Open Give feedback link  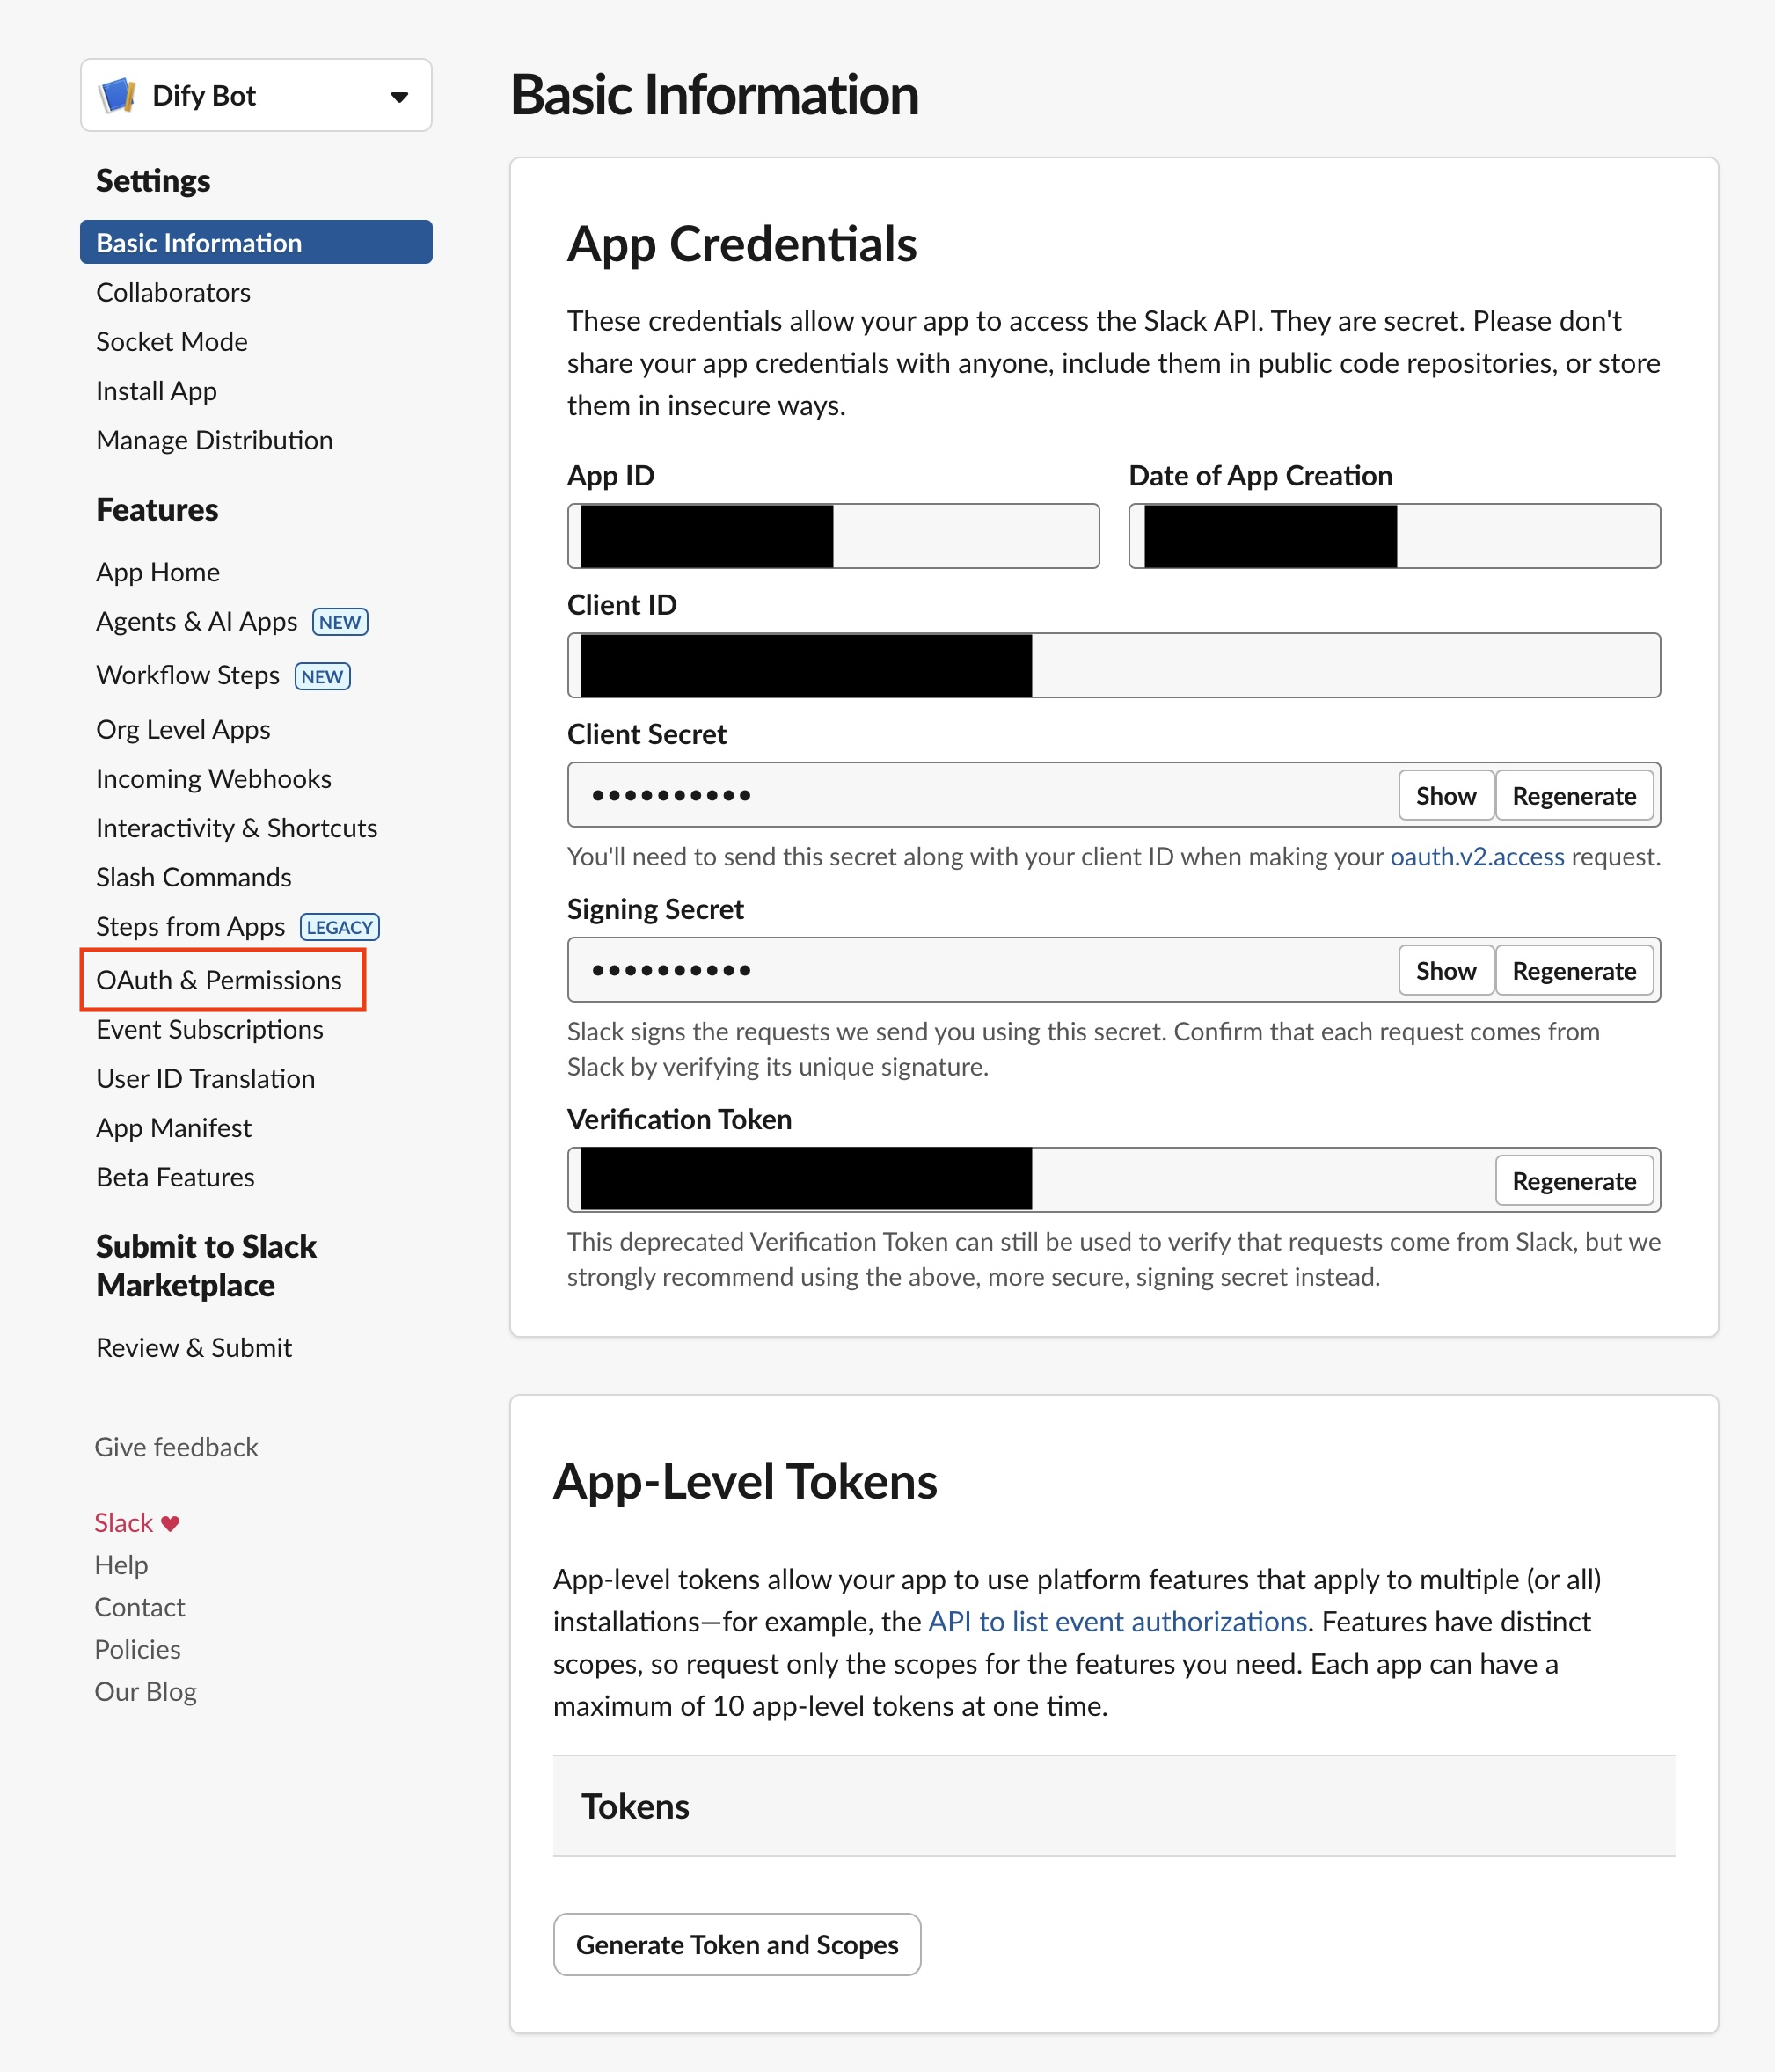tap(176, 1447)
